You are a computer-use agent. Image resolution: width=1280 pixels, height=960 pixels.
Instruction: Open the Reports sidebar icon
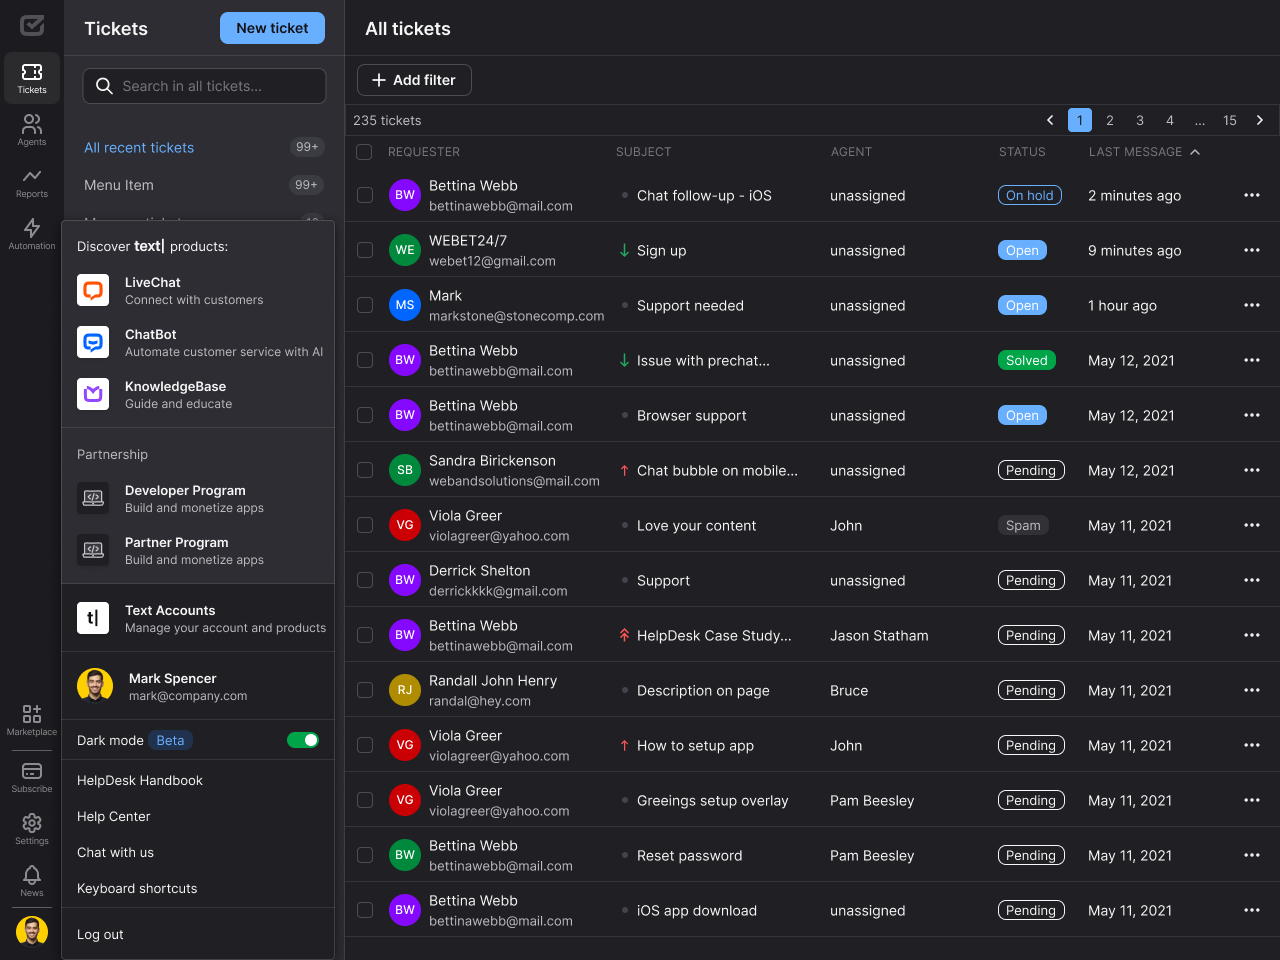pos(32,182)
